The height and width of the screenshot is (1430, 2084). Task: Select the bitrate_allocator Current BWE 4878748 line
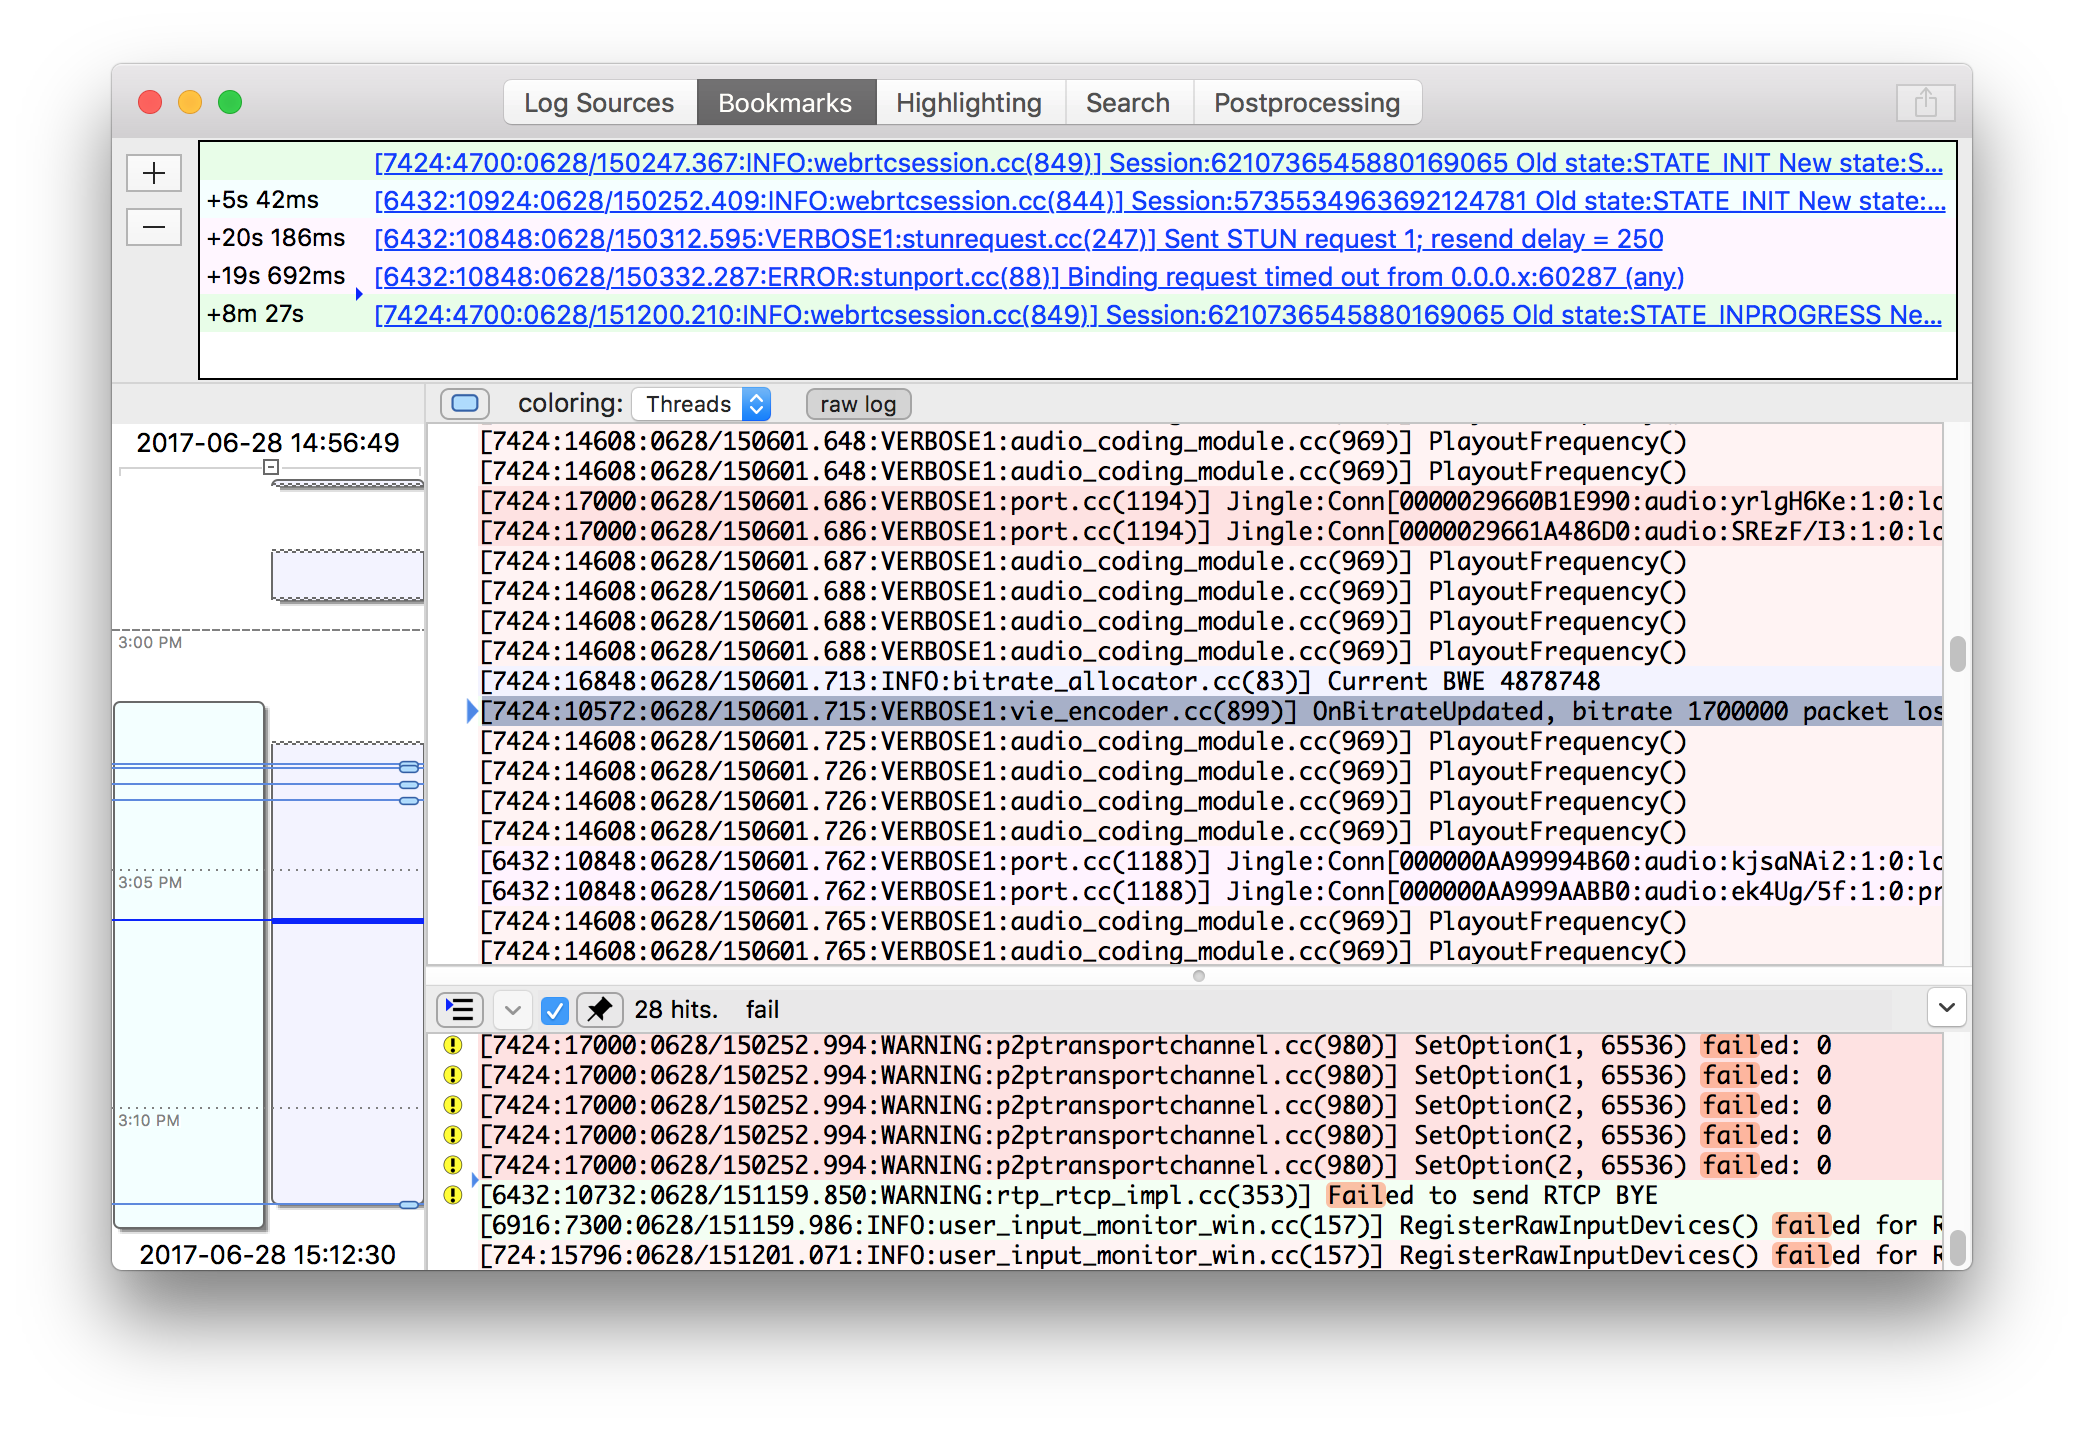pyautogui.click(x=1211, y=681)
